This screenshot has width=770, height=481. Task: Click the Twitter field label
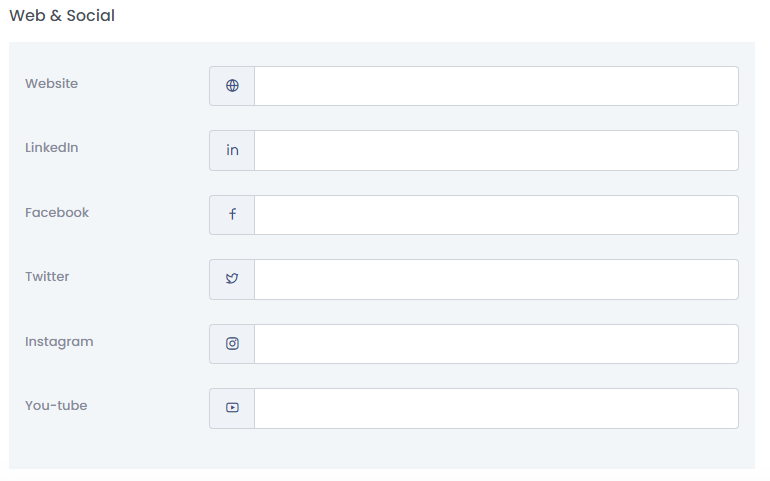pos(47,277)
